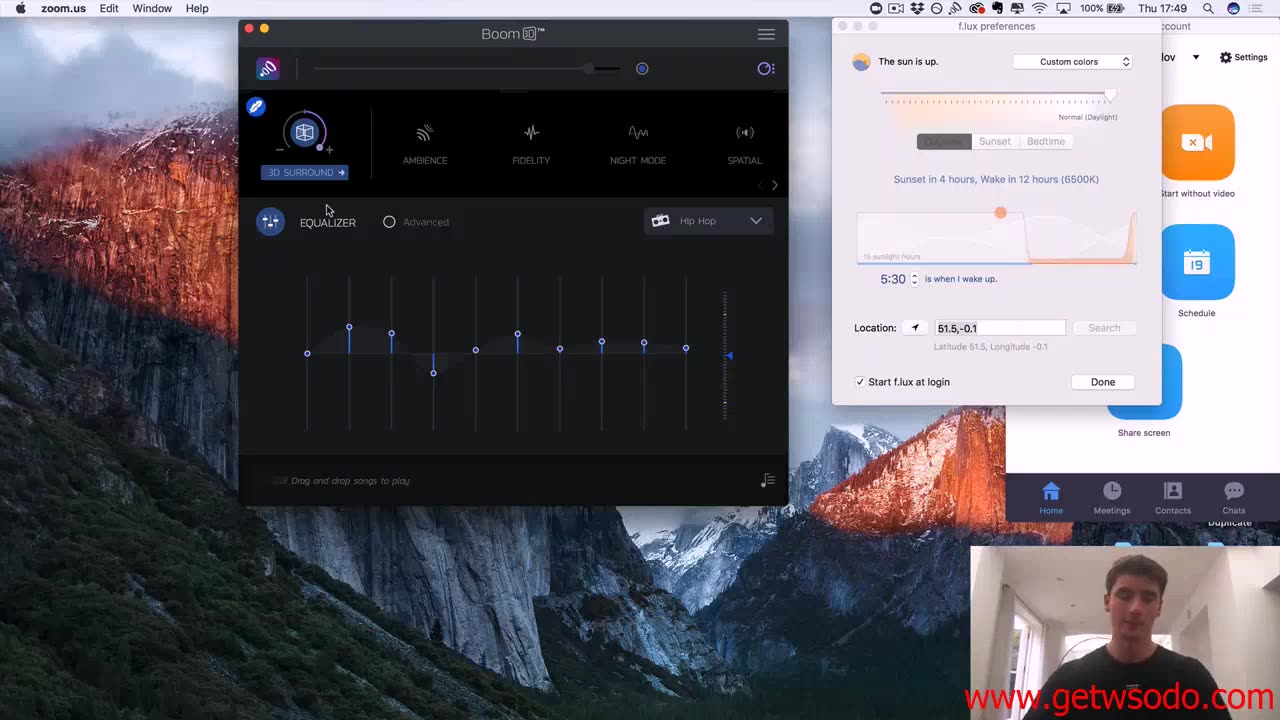Click the f.lux location input field
1280x720 pixels.
pos(1000,328)
